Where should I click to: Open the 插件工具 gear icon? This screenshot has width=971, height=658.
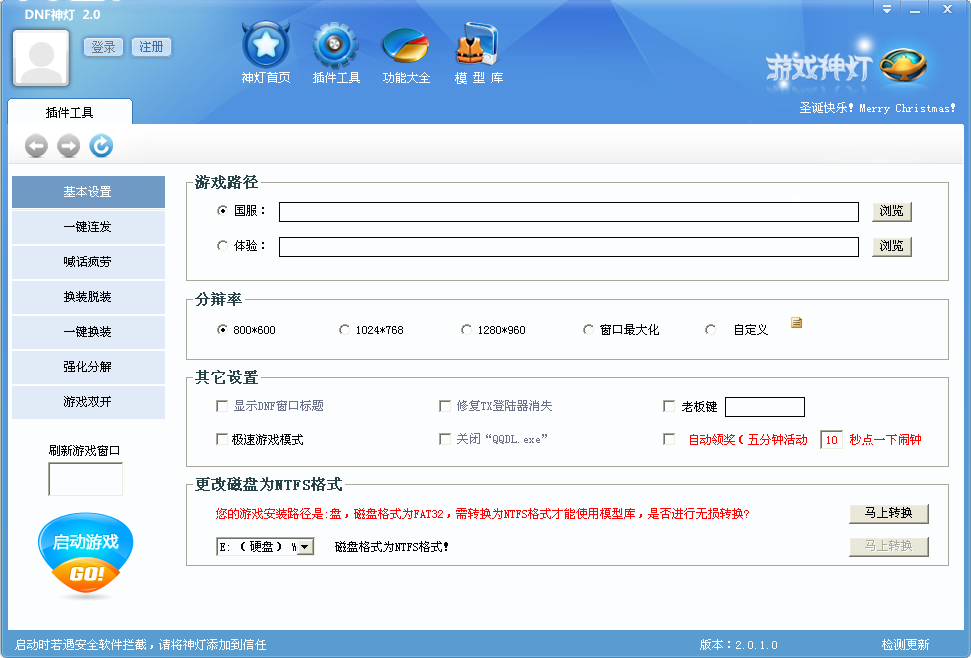(335, 45)
